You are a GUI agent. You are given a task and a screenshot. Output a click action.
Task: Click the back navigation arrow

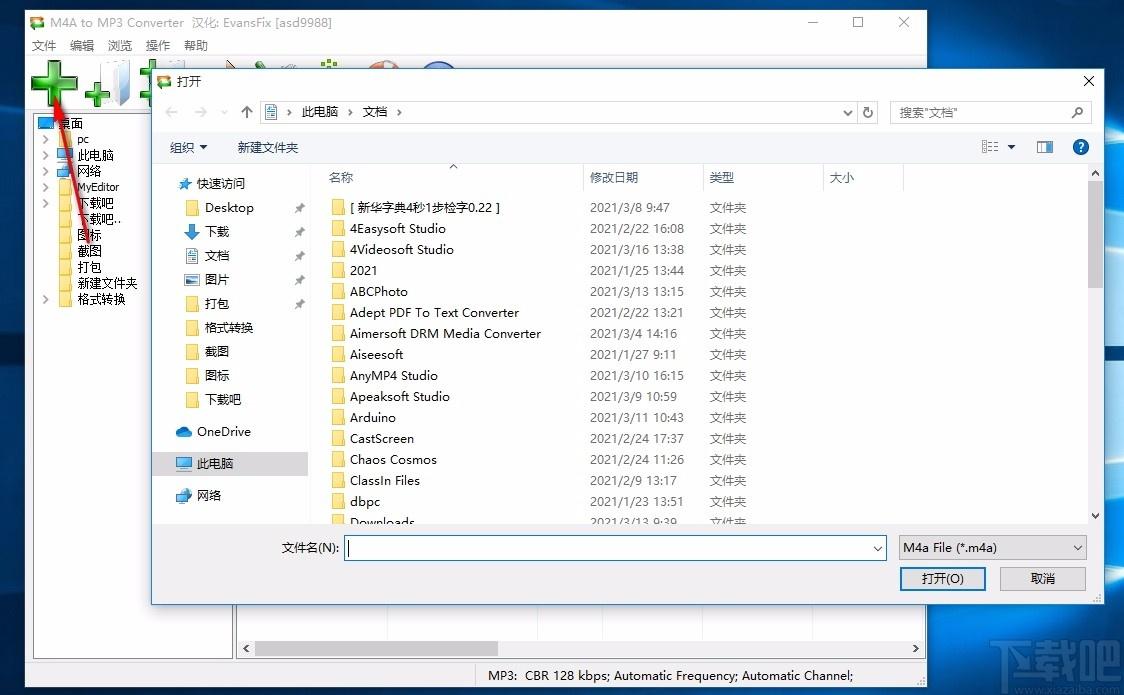point(171,112)
